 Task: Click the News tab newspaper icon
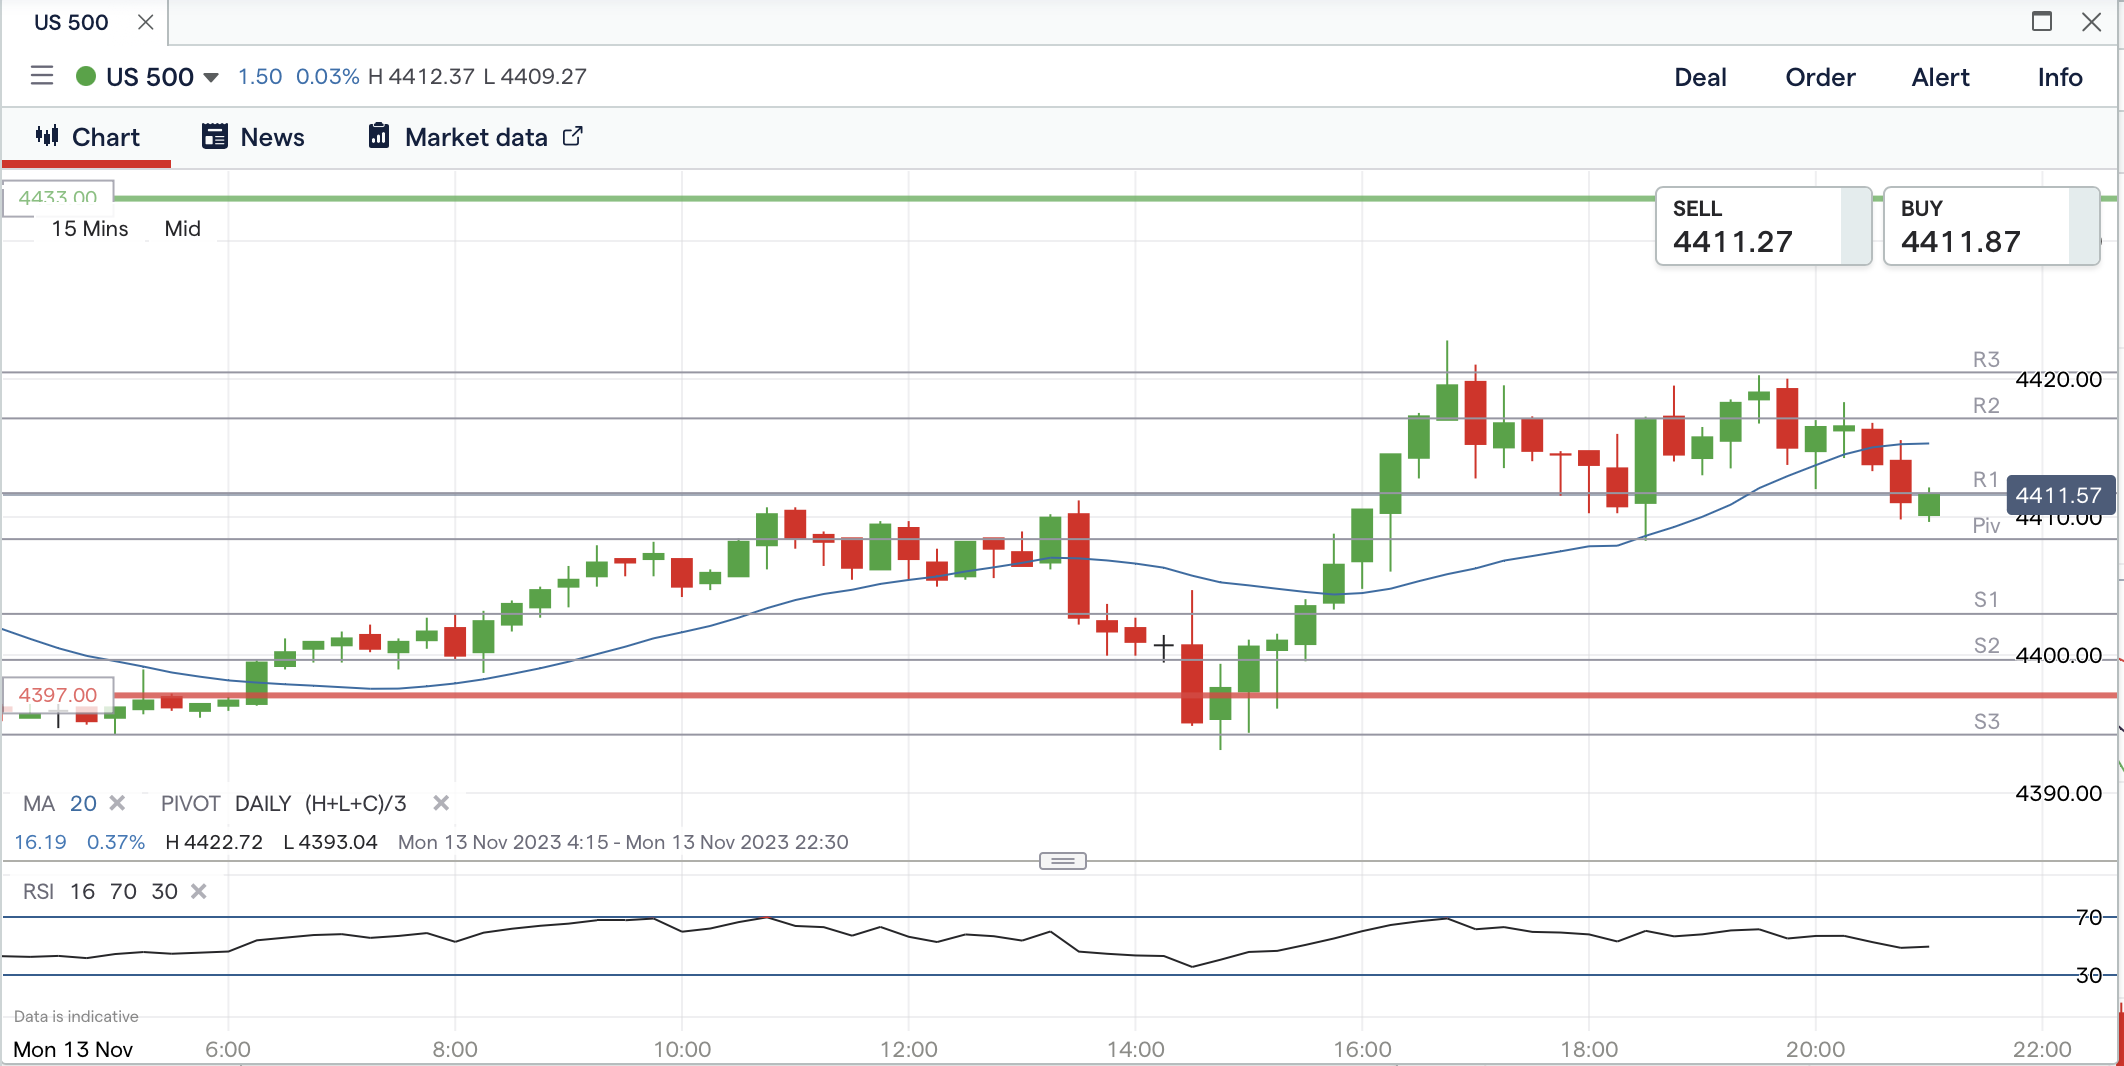(x=215, y=136)
